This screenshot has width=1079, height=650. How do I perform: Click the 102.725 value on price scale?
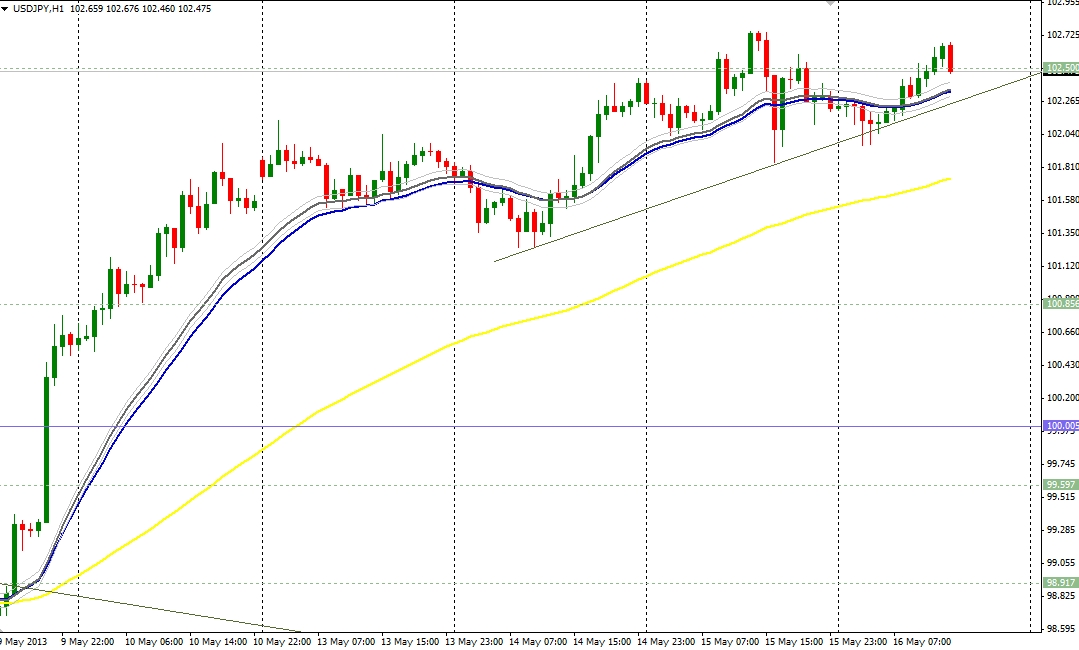[x=1060, y=35]
